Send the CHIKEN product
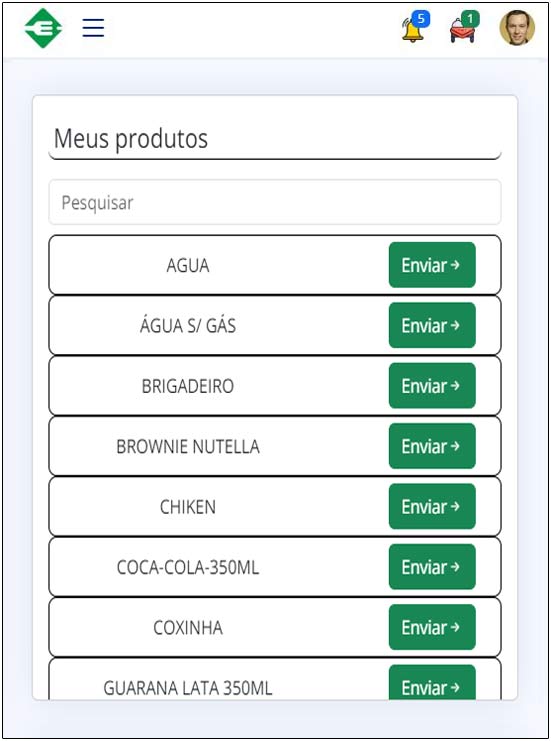This screenshot has height=741, width=551. click(432, 507)
